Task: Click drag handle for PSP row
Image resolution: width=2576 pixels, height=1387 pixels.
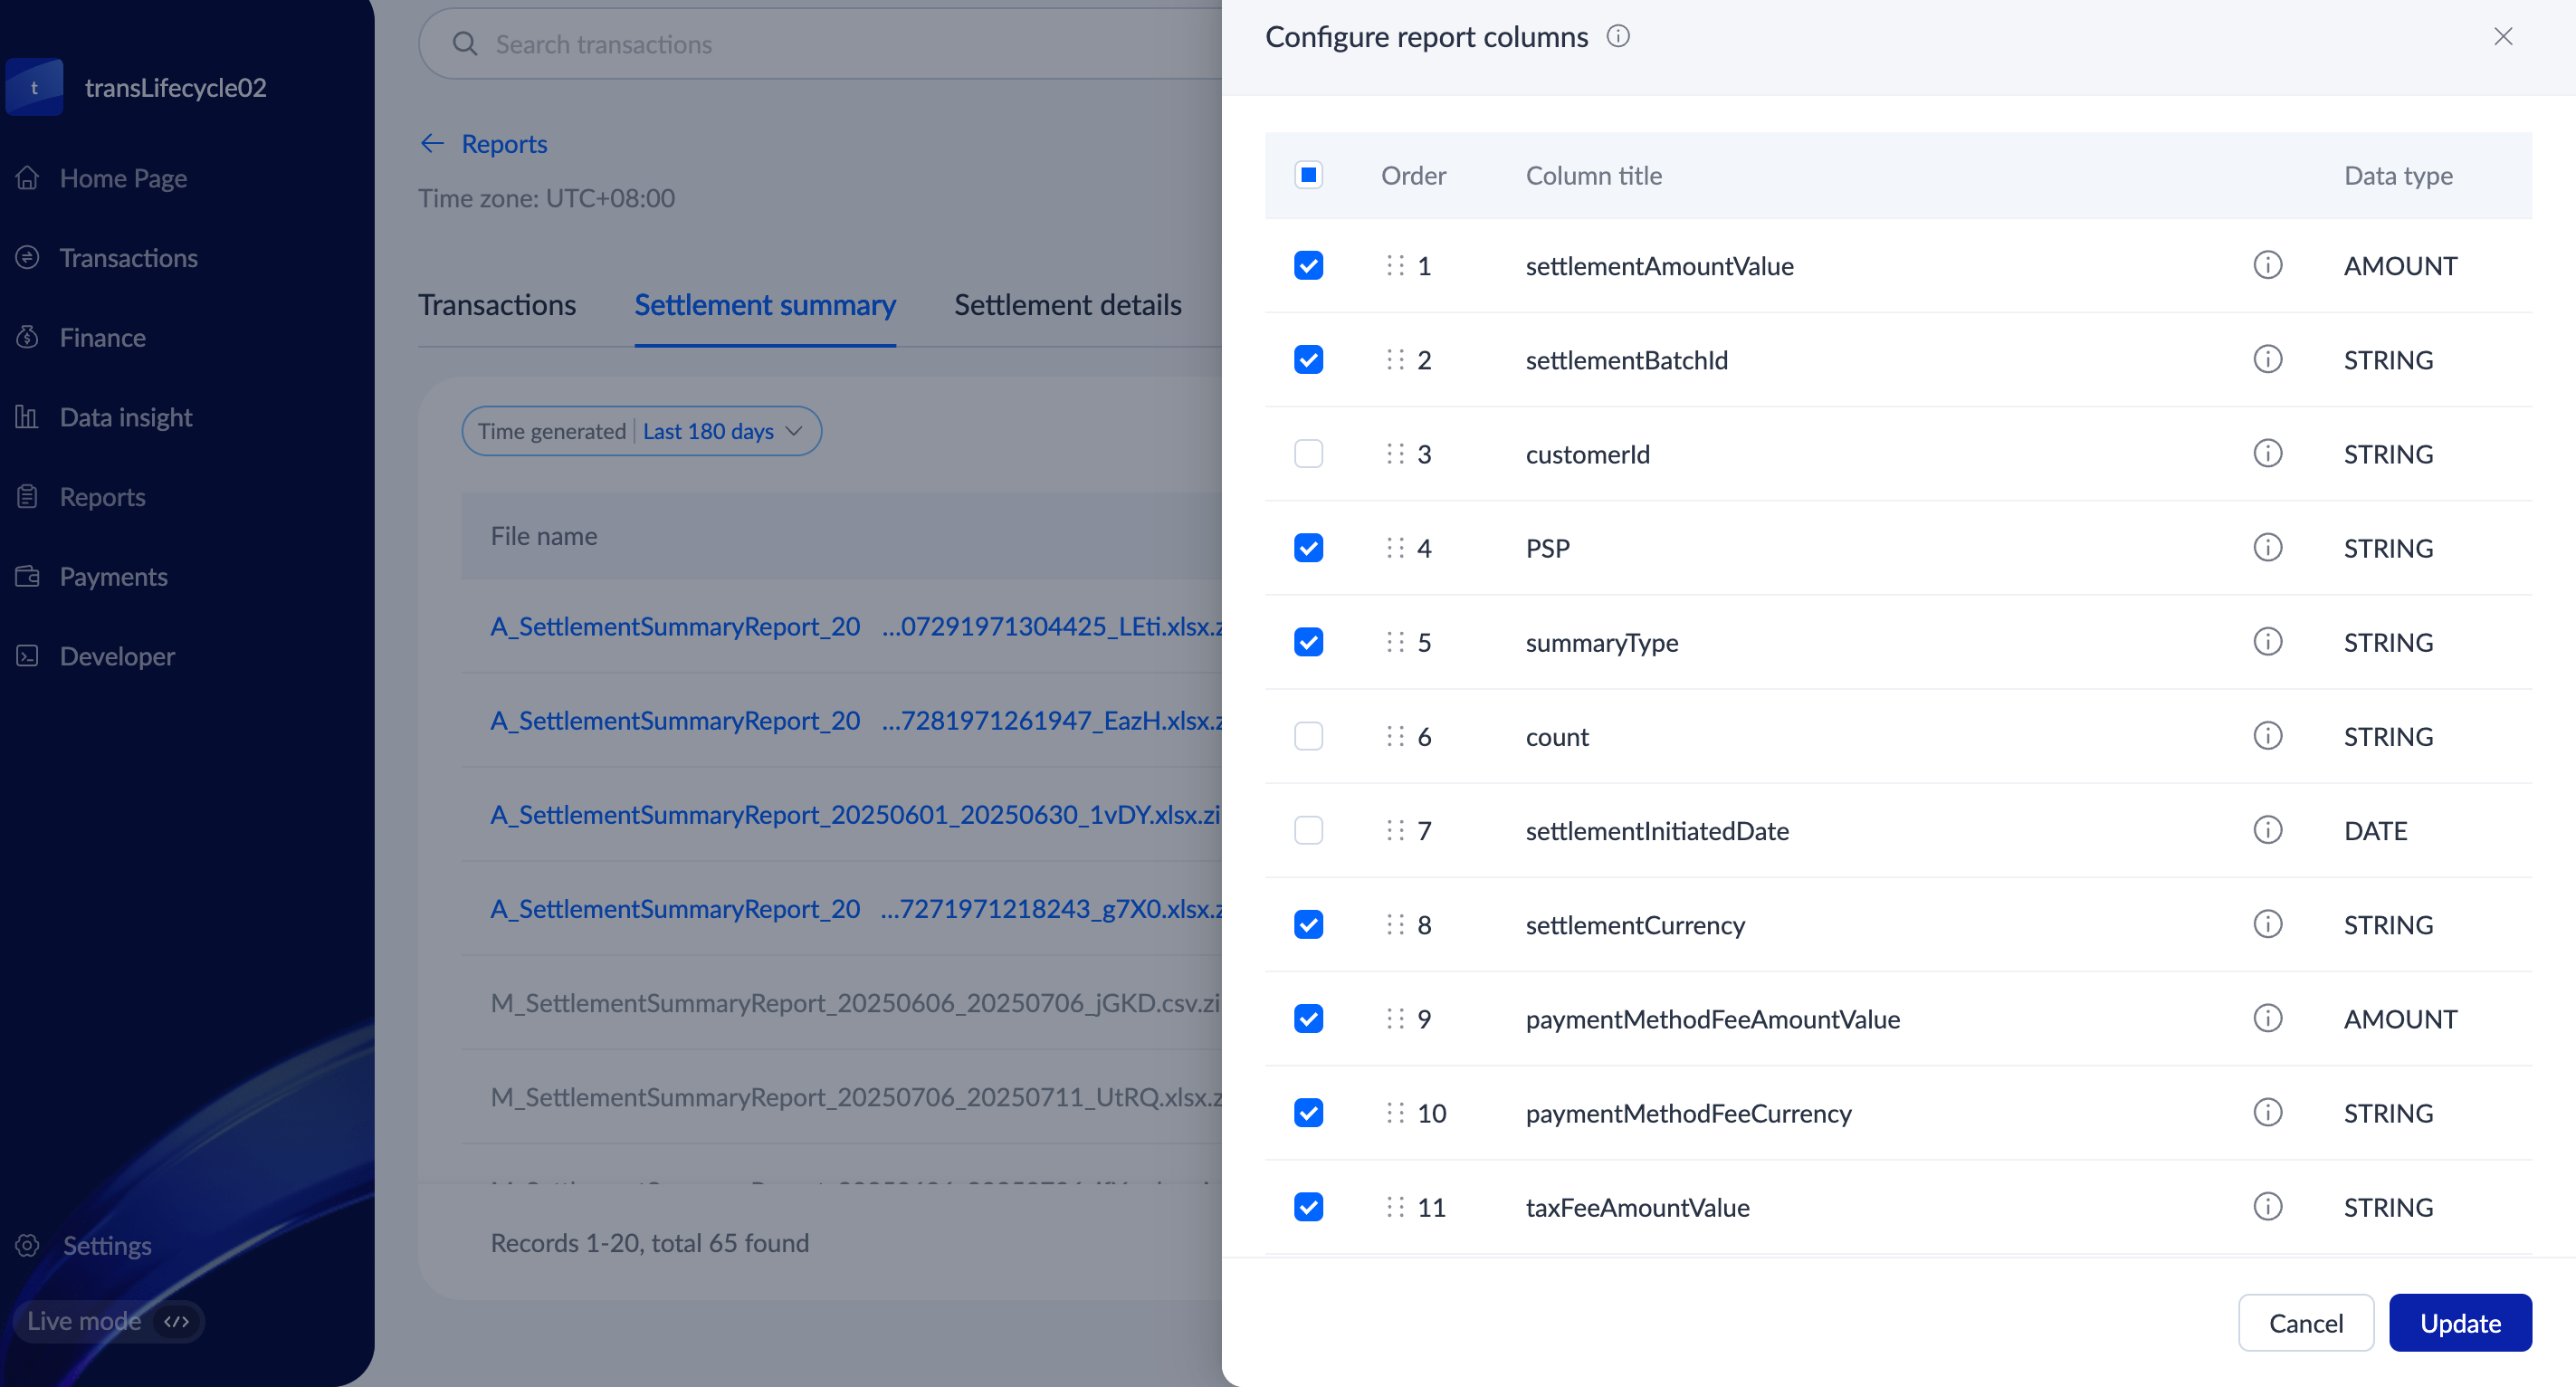Action: pos(1395,548)
